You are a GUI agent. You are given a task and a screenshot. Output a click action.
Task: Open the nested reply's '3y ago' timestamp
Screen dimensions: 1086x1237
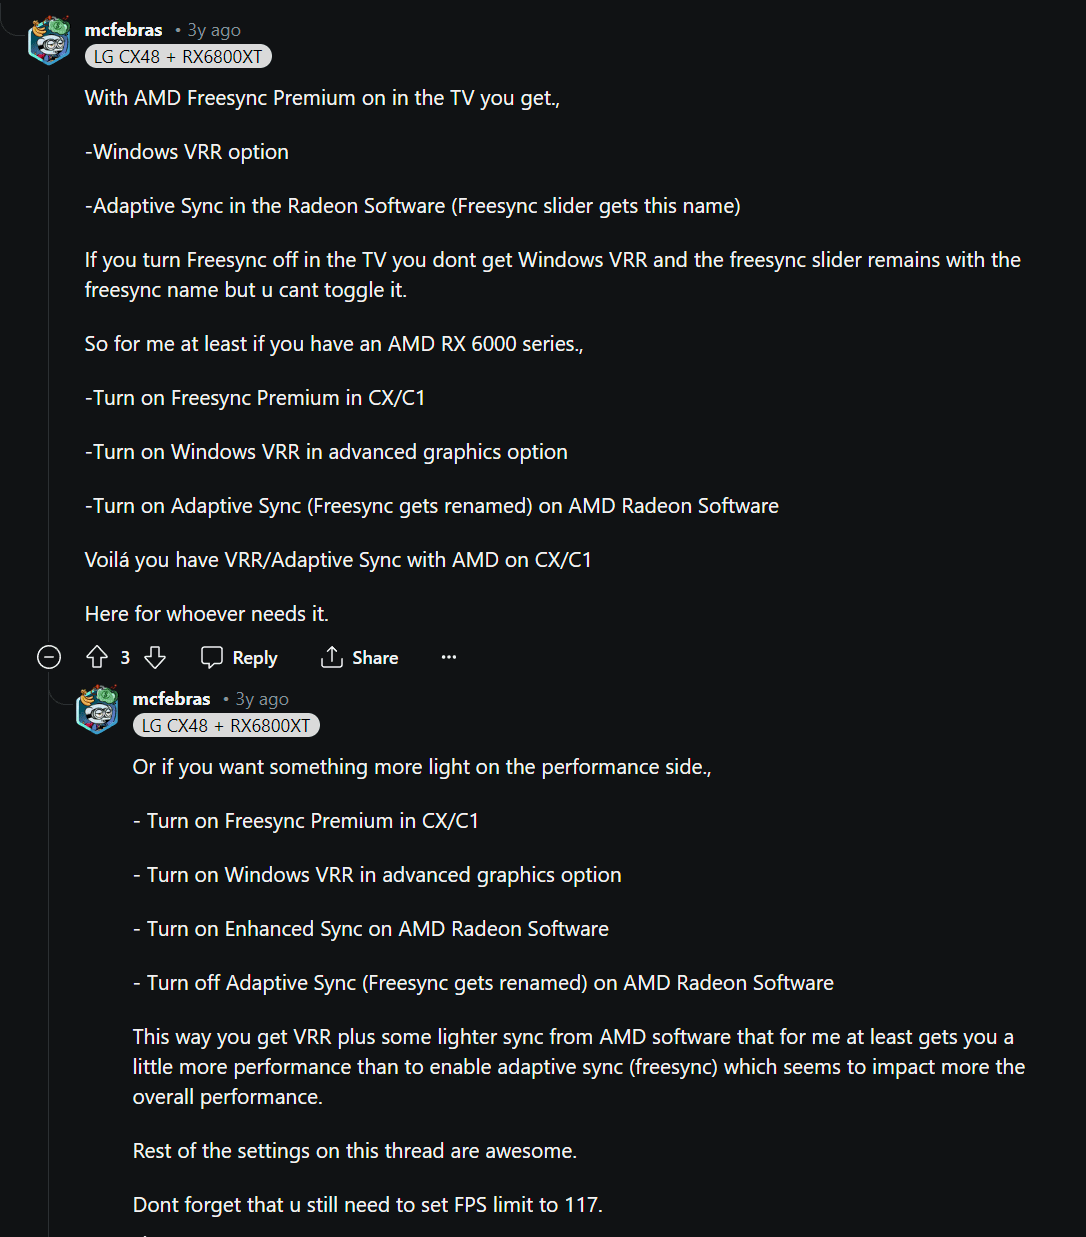[x=262, y=699]
